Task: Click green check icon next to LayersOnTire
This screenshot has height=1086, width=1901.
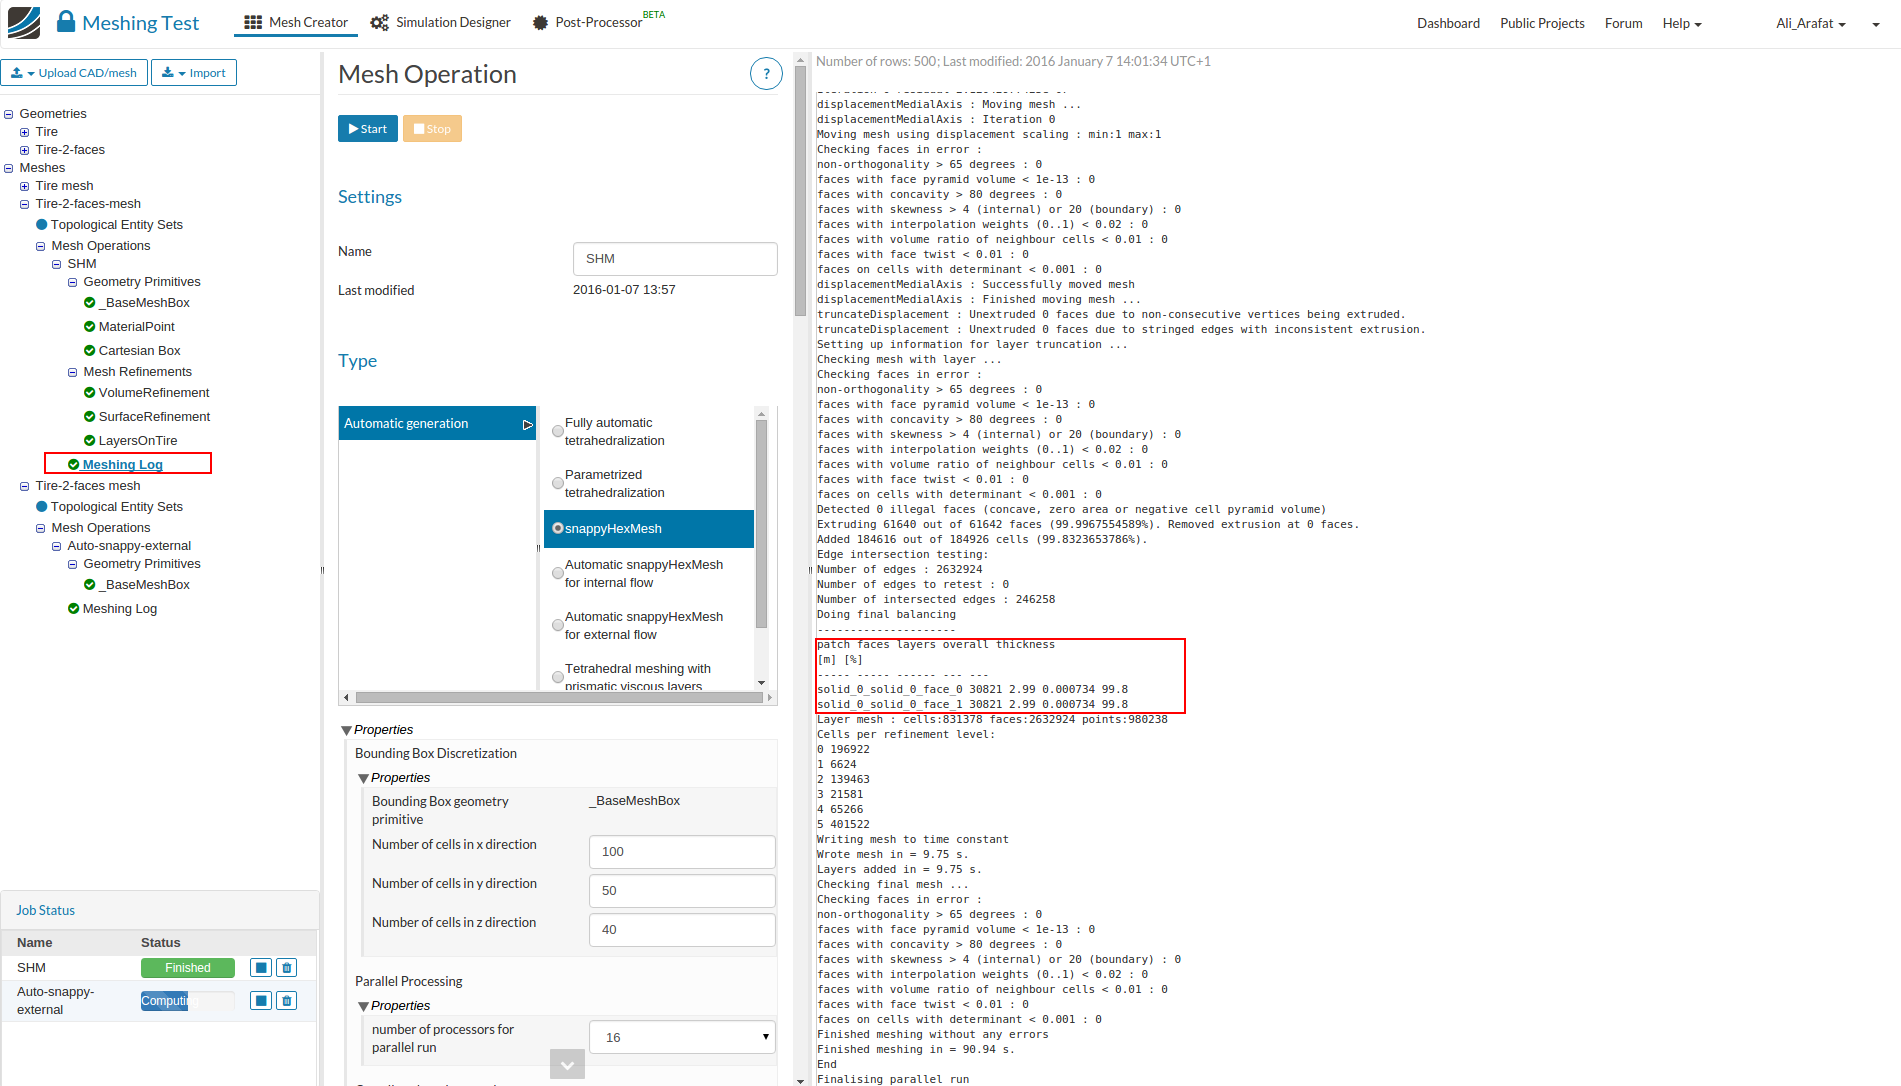Action: (x=90, y=441)
